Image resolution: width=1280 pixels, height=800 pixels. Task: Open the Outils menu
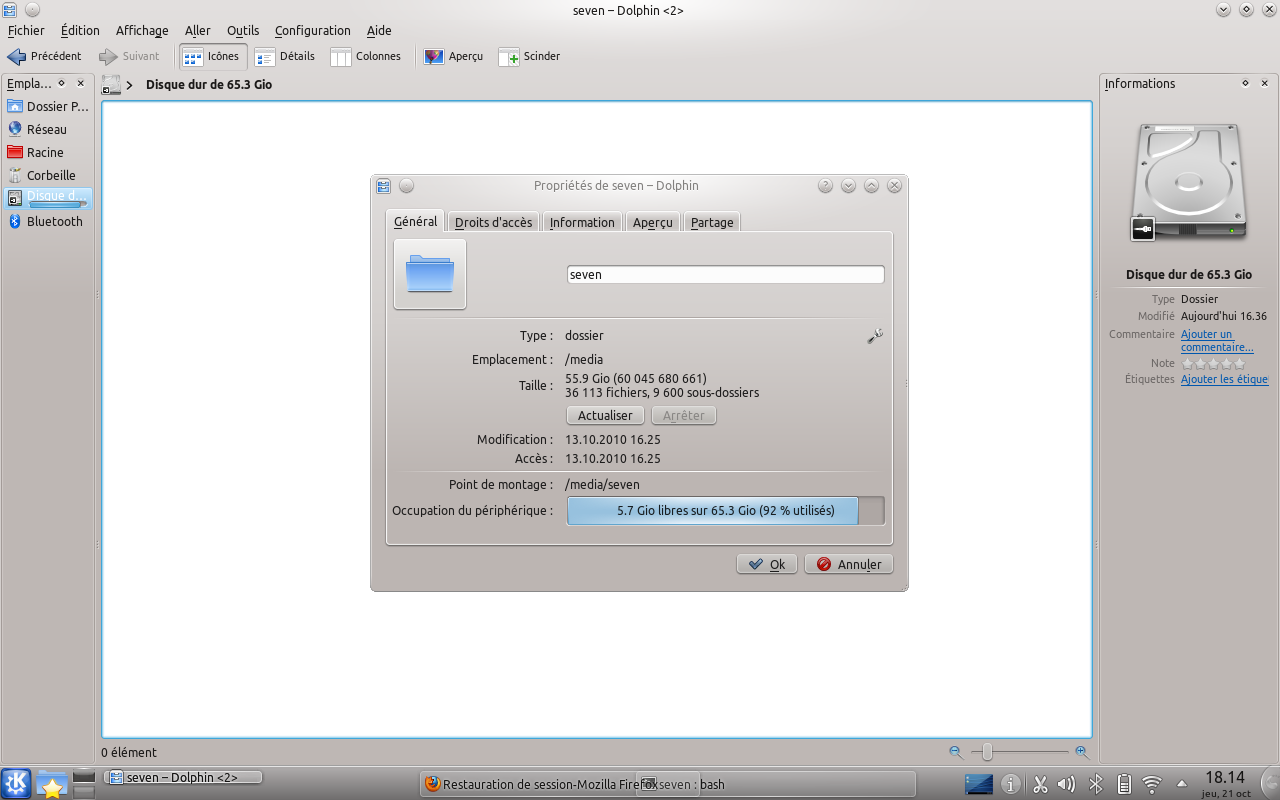(242, 31)
